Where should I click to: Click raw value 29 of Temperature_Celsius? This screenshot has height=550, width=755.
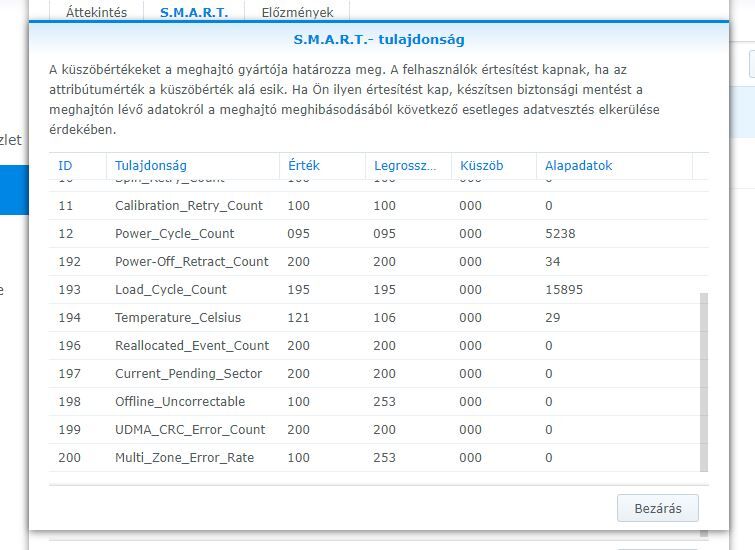[x=553, y=317]
